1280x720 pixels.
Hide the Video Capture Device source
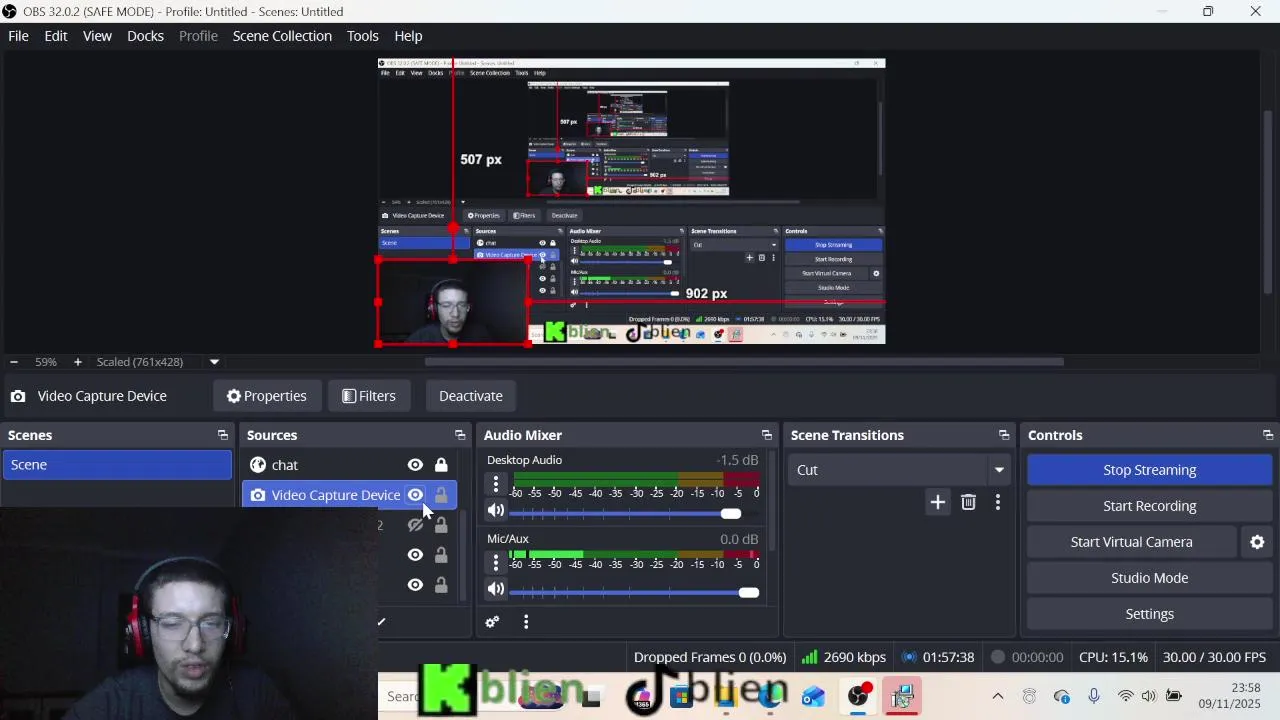coord(415,495)
